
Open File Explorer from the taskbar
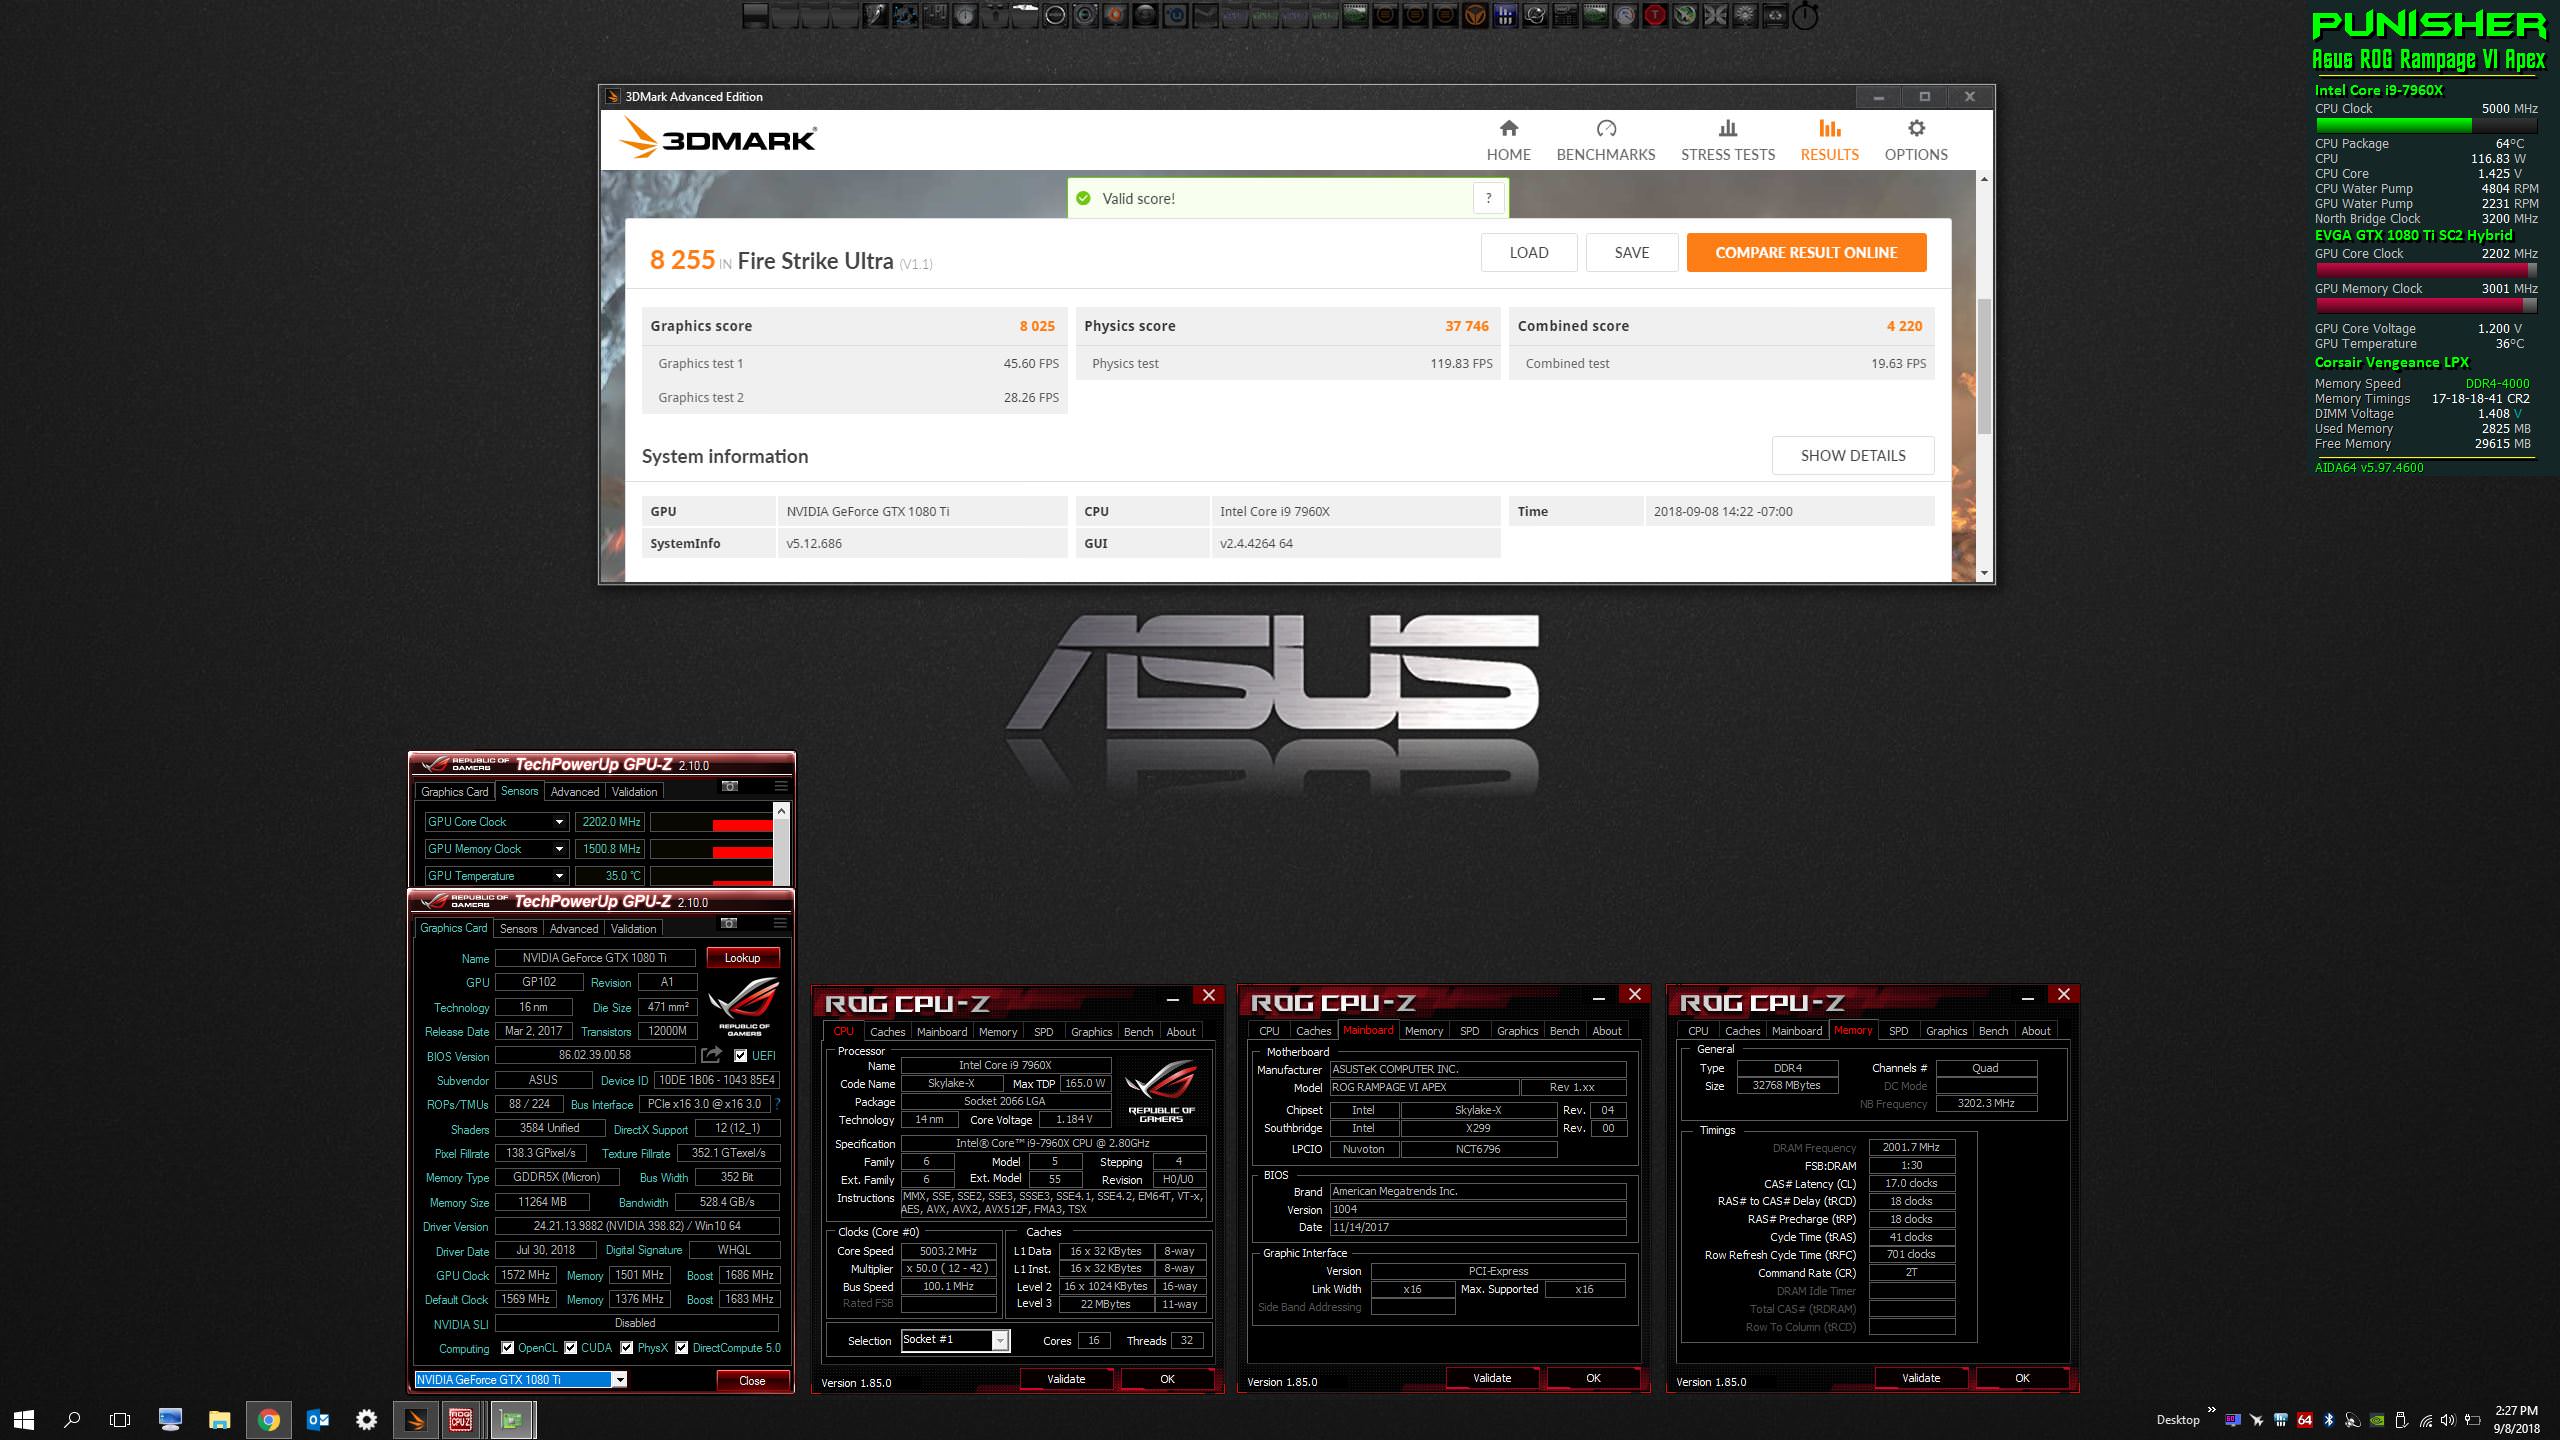[x=219, y=1420]
